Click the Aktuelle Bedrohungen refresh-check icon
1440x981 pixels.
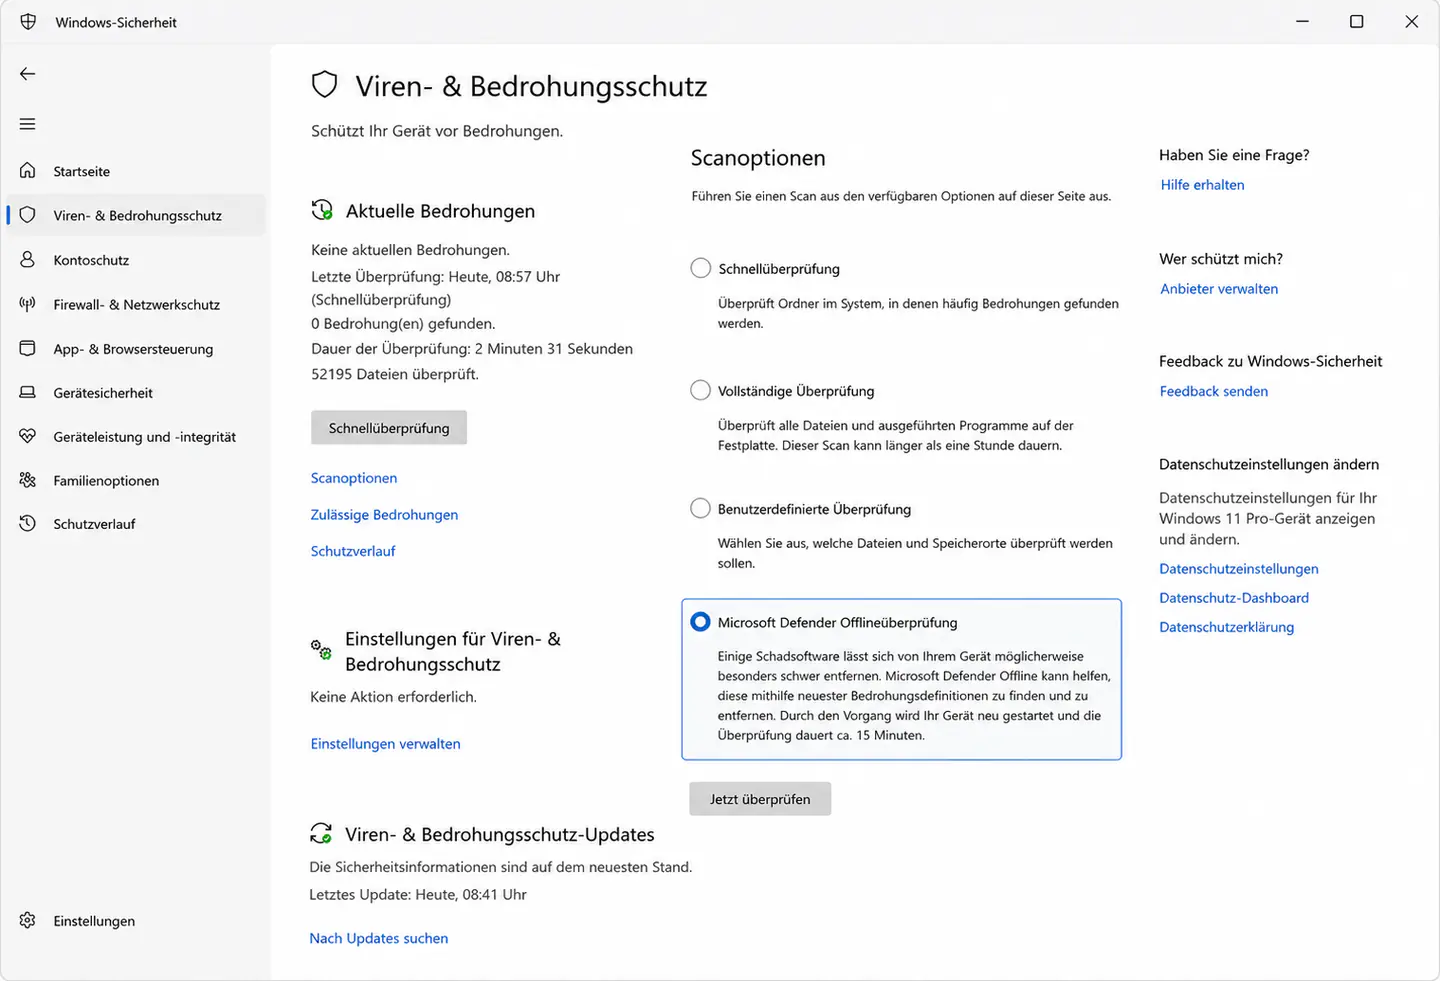click(322, 210)
